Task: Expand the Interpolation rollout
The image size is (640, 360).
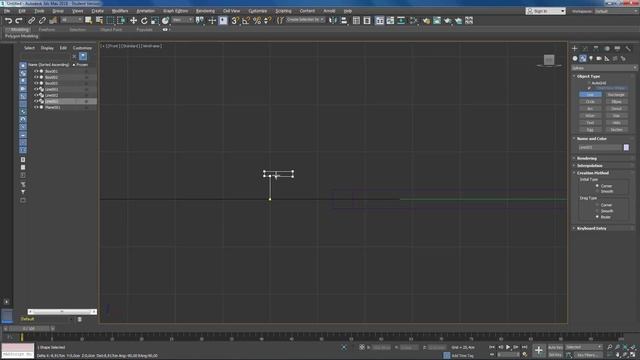Action: 589,166
